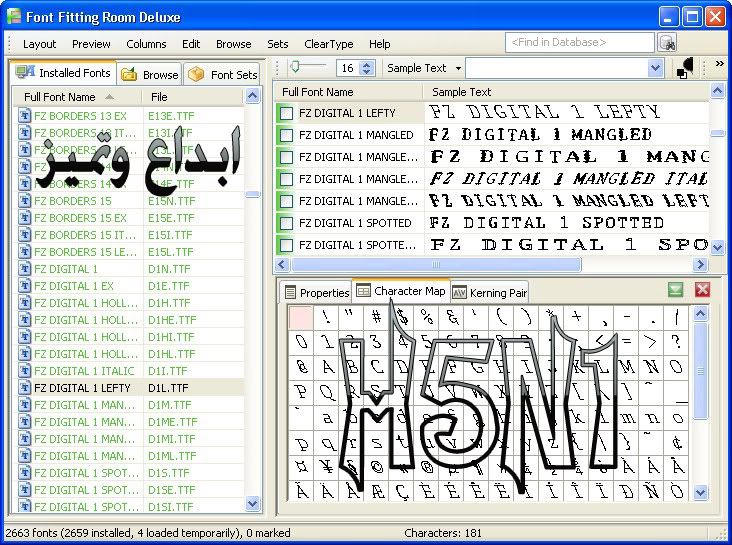
Task: Click the database search icon next to Find field
Action: pyautogui.click(x=667, y=43)
